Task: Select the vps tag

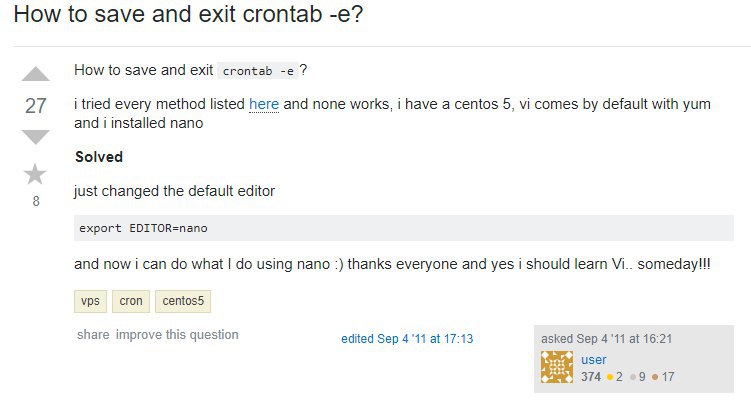Action: click(91, 301)
